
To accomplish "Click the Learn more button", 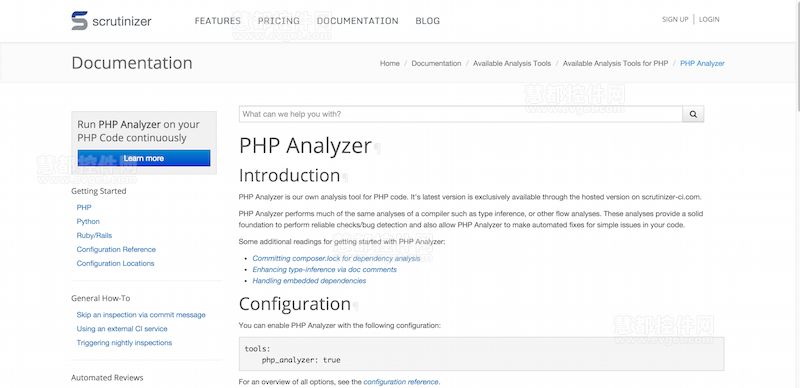I will (x=144, y=158).
